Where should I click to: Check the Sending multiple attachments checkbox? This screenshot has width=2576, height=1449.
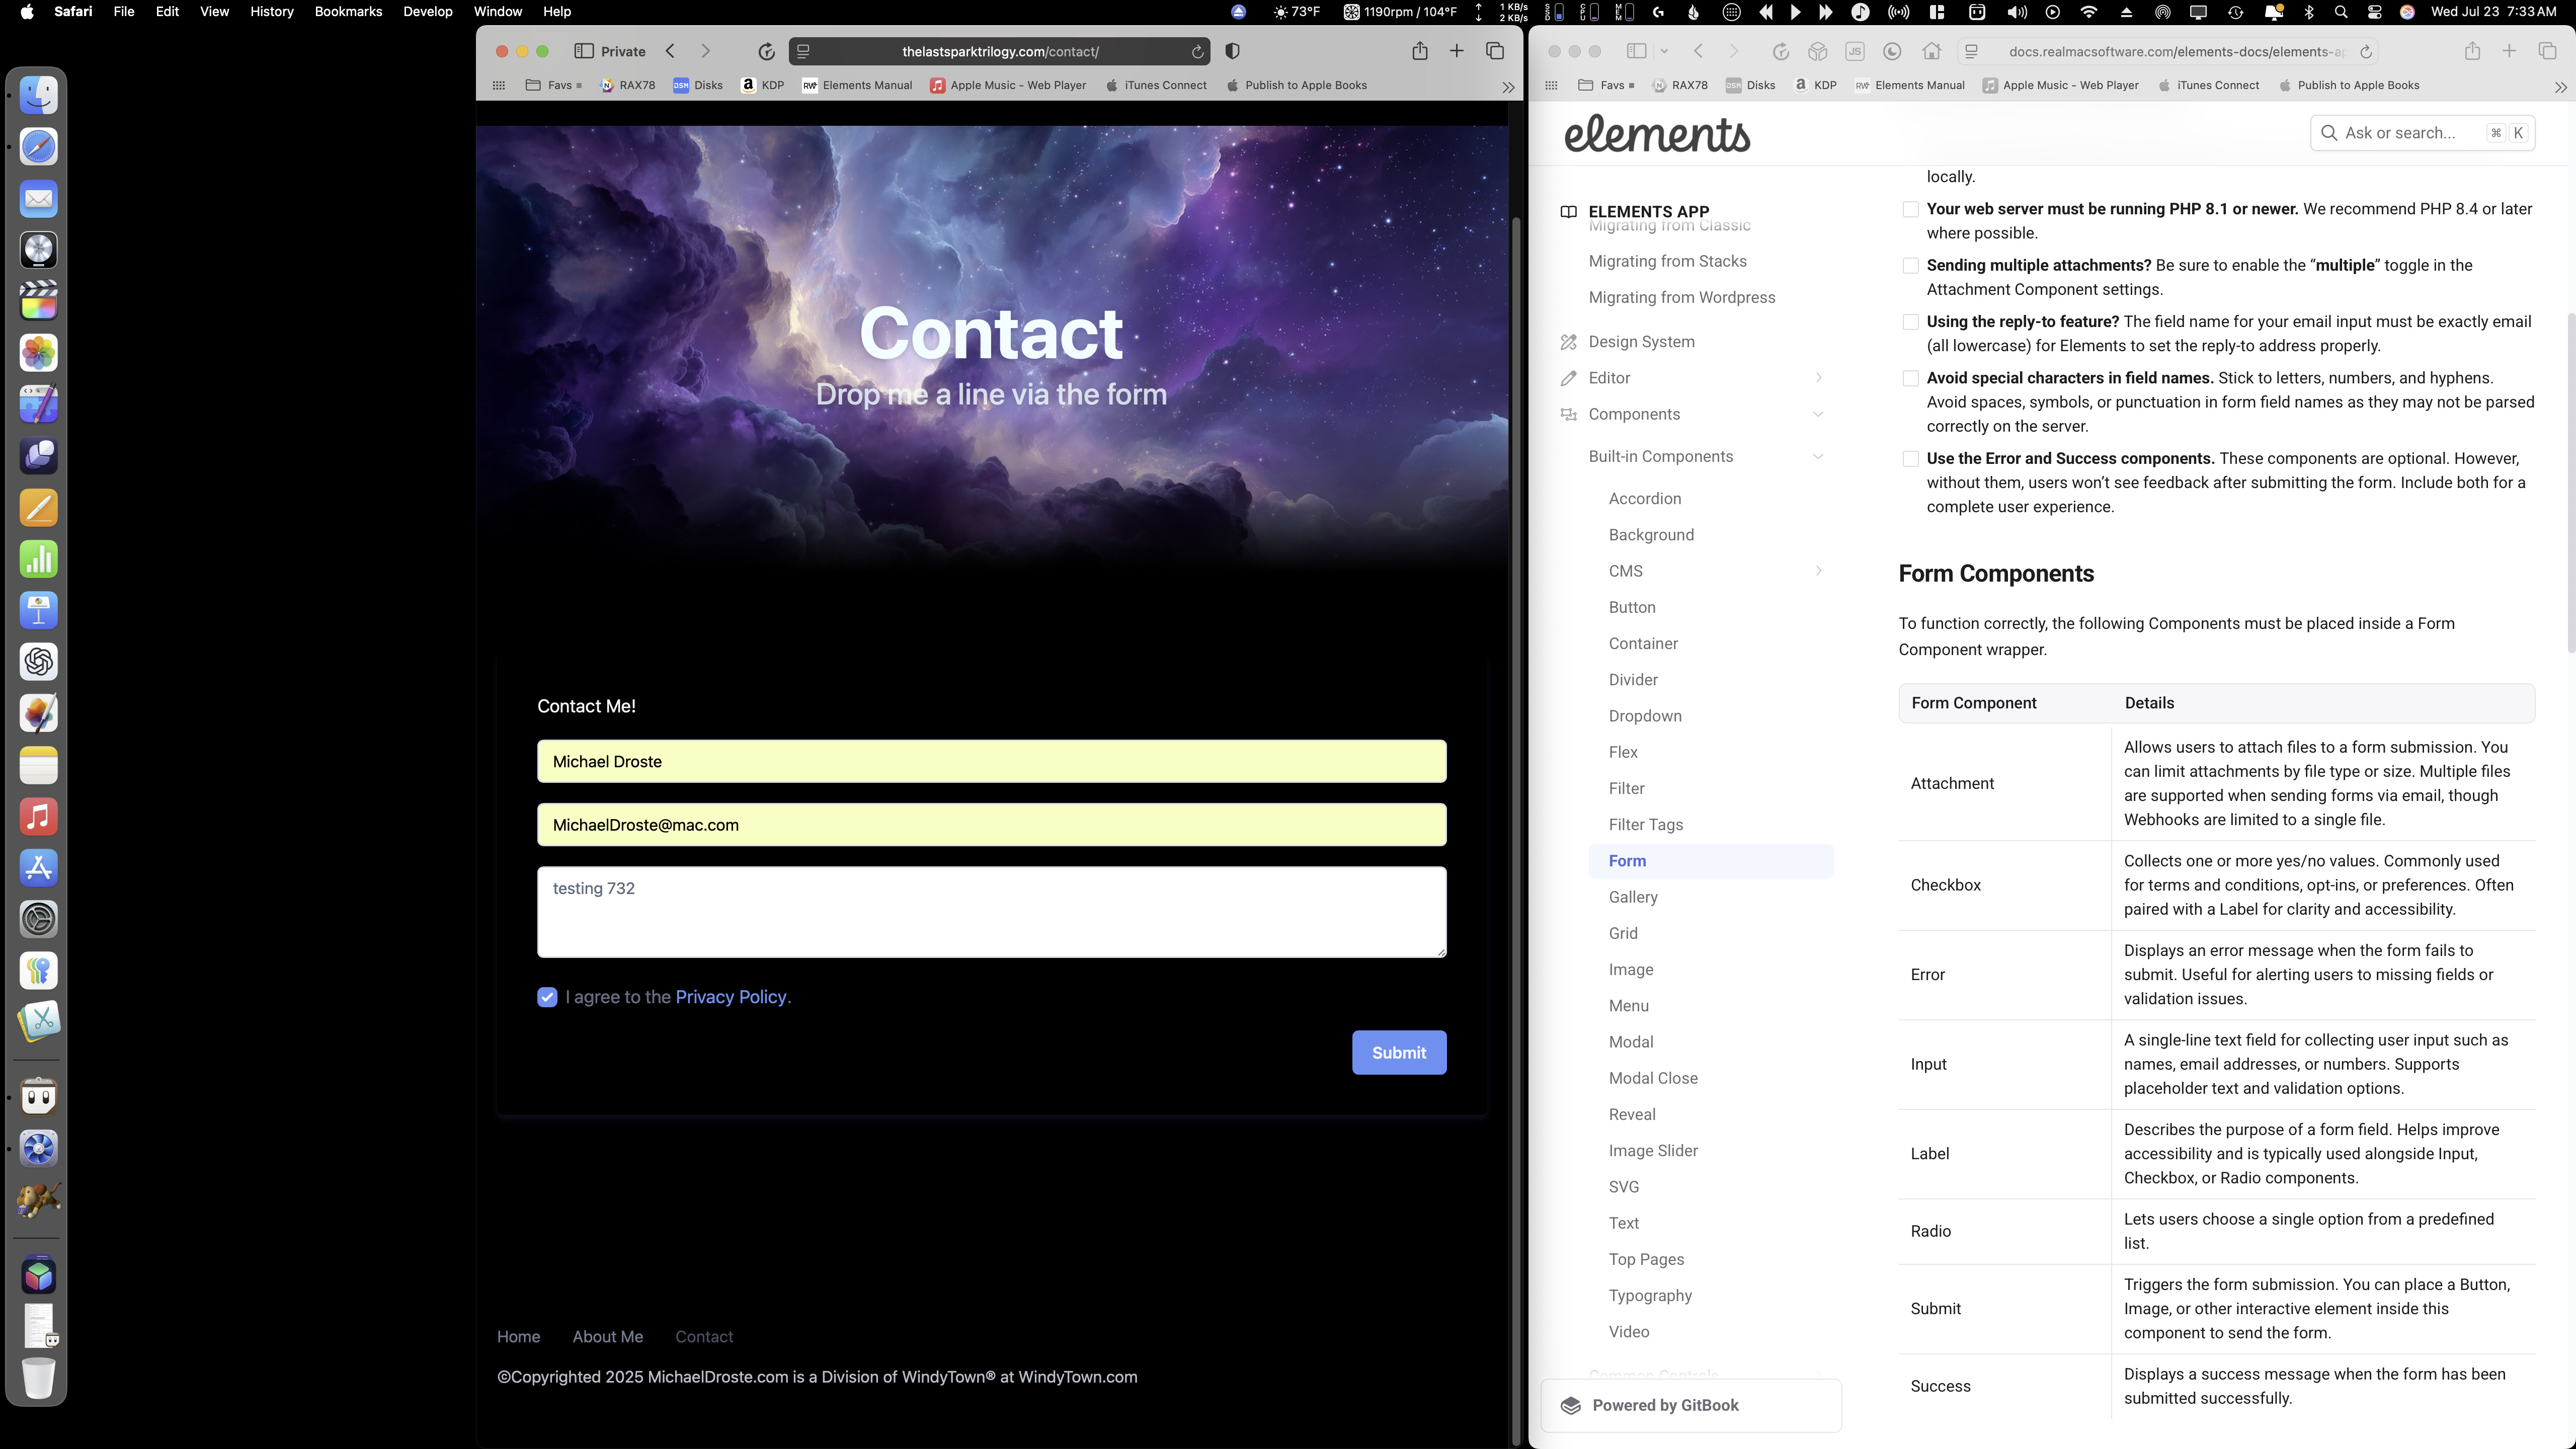point(1910,266)
